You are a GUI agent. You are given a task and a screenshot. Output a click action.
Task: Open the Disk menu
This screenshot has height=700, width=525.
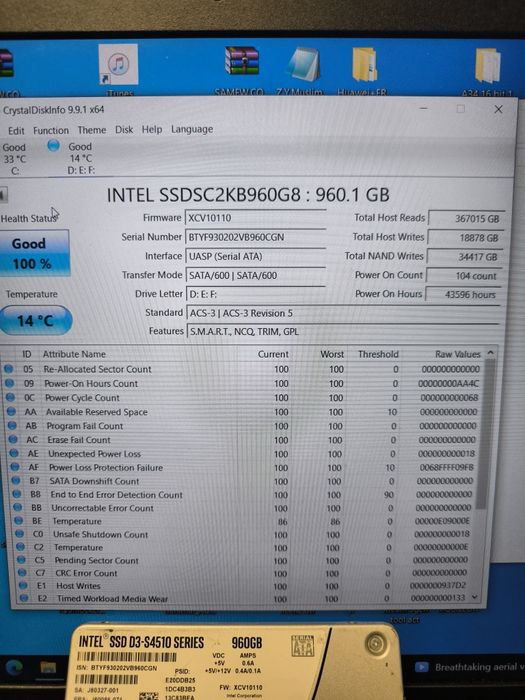pyautogui.click(x=124, y=129)
